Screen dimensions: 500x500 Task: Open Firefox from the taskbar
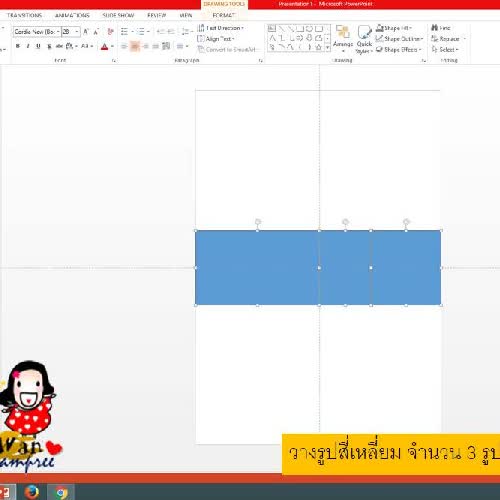coord(32,492)
